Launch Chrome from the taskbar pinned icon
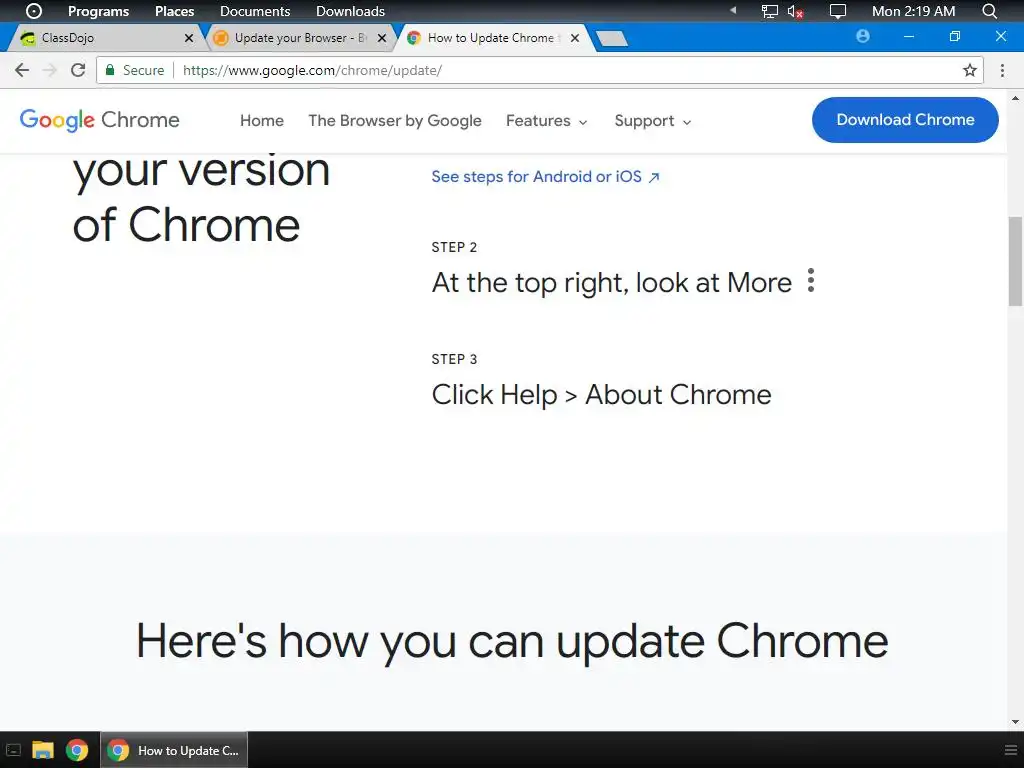The width and height of the screenshot is (1024, 768). tap(77, 750)
